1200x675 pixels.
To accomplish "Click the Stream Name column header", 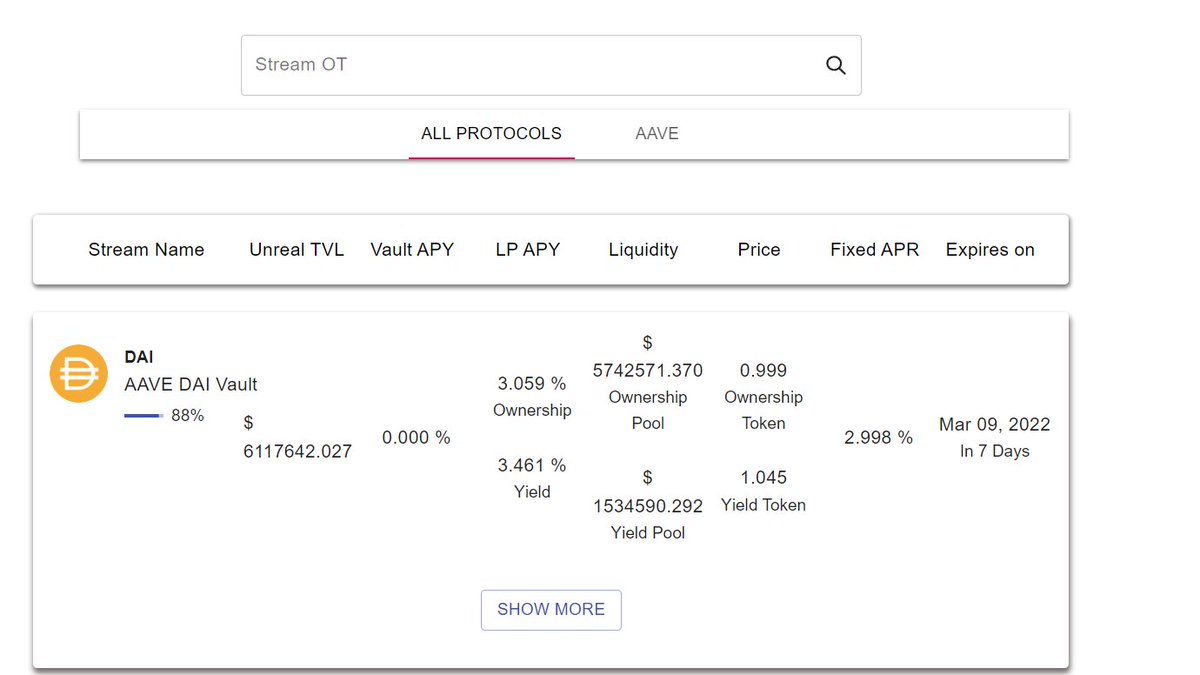I will tap(146, 250).
